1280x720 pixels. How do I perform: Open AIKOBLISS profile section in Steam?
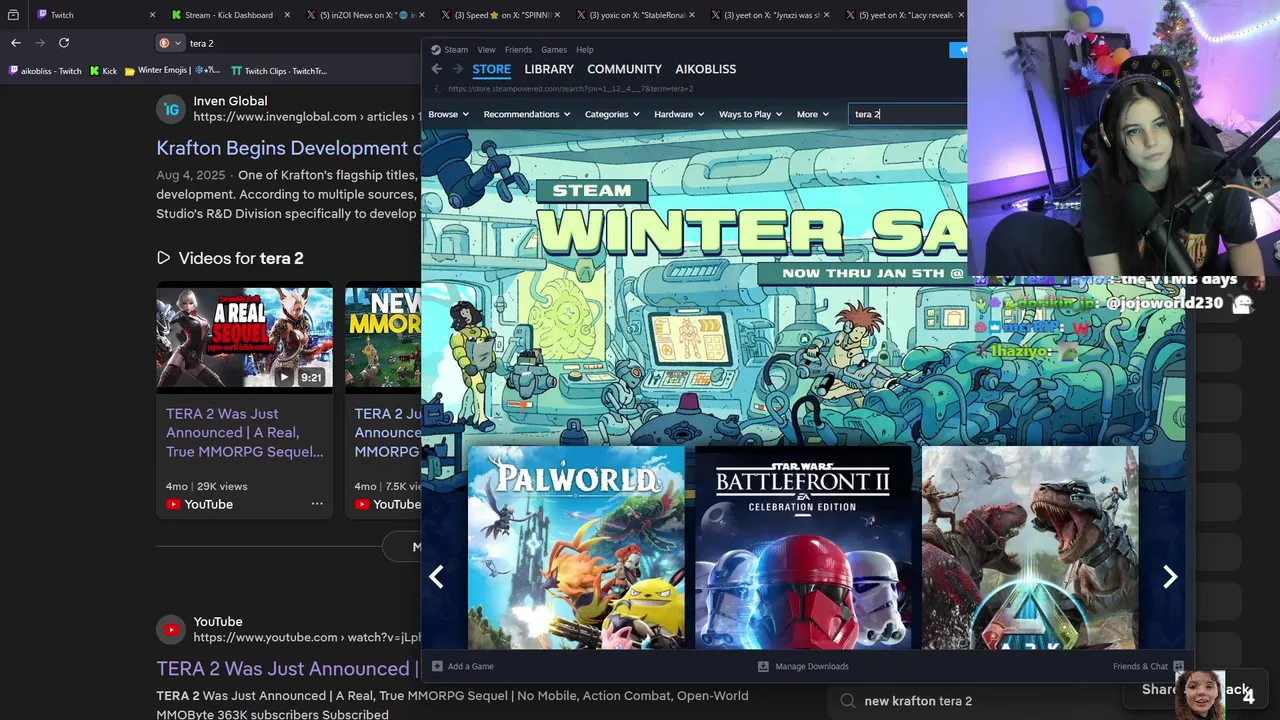click(x=705, y=69)
